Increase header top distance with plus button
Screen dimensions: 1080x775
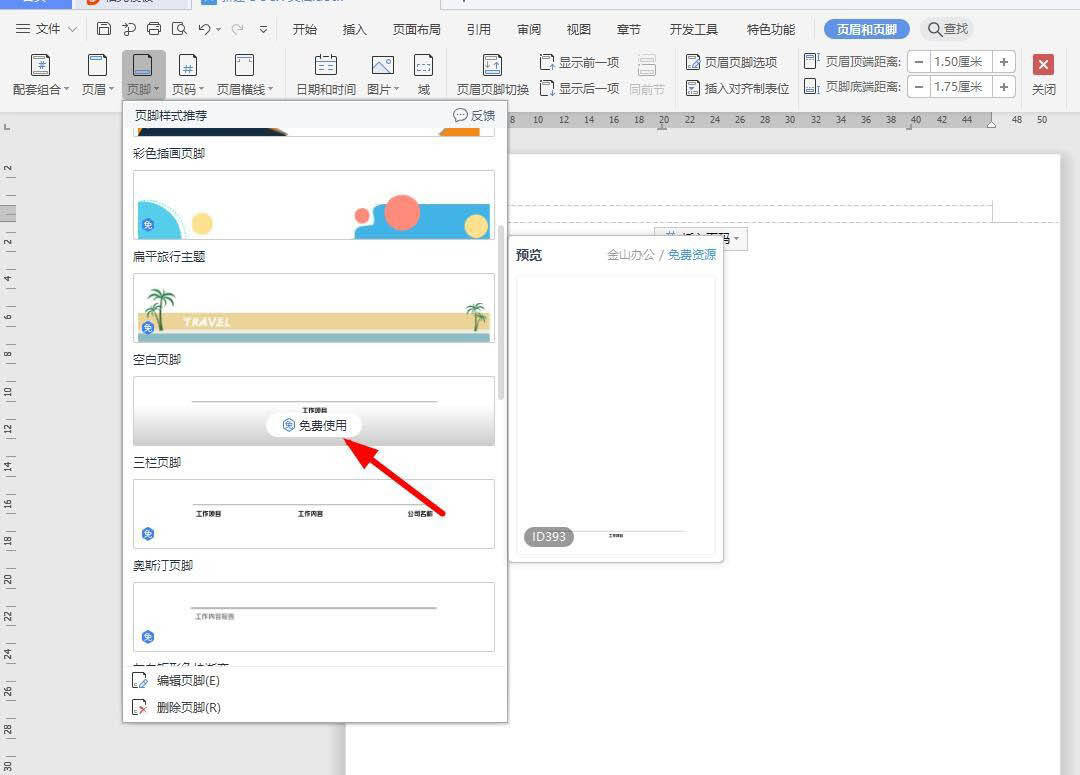[x=1004, y=61]
